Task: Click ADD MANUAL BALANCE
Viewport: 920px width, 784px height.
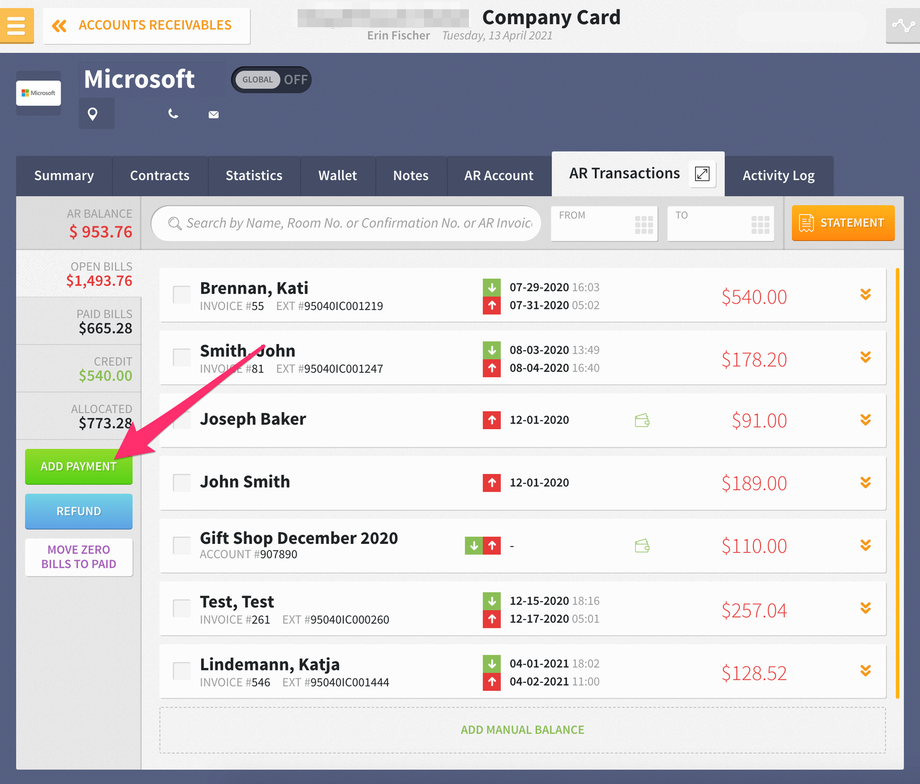Action: pyautogui.click(x=522, y=730)
